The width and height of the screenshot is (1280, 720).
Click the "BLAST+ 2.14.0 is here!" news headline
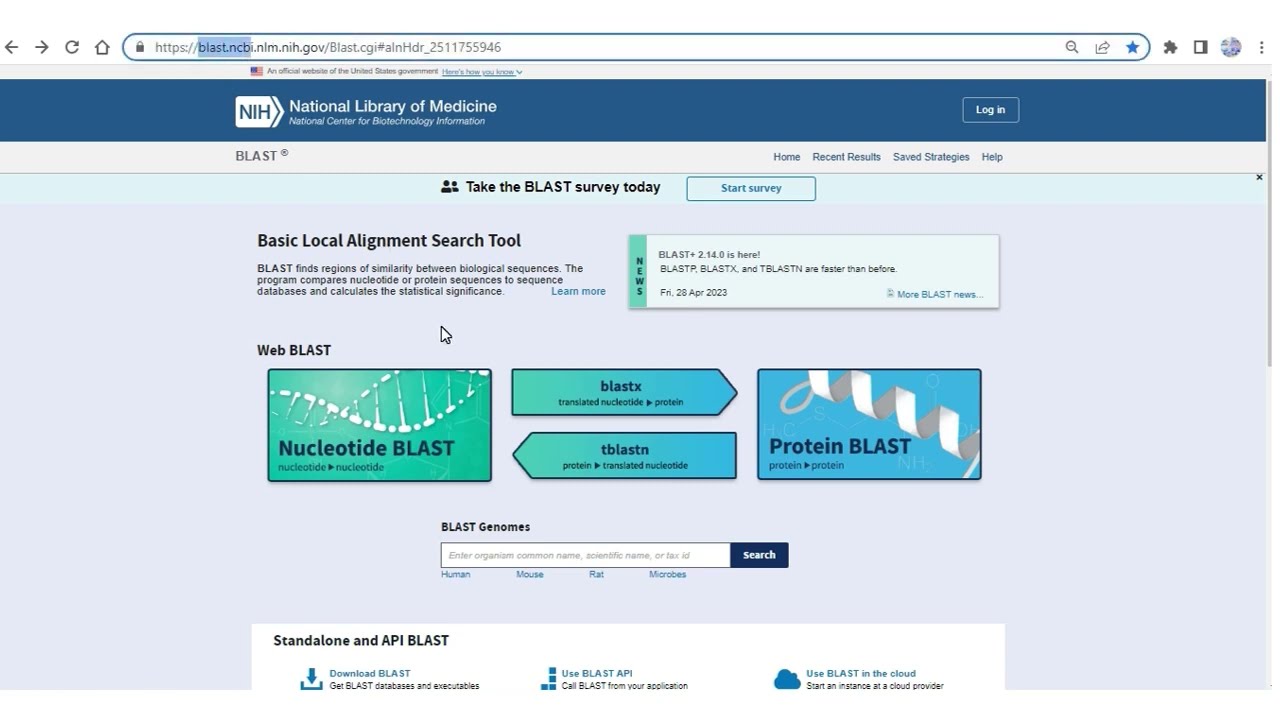(x=709, y=255)
